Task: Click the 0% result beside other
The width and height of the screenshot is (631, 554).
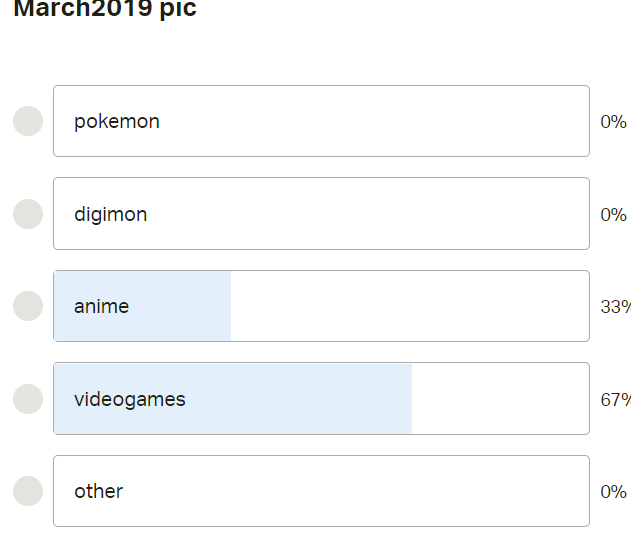Action: (x=613, y=492)
